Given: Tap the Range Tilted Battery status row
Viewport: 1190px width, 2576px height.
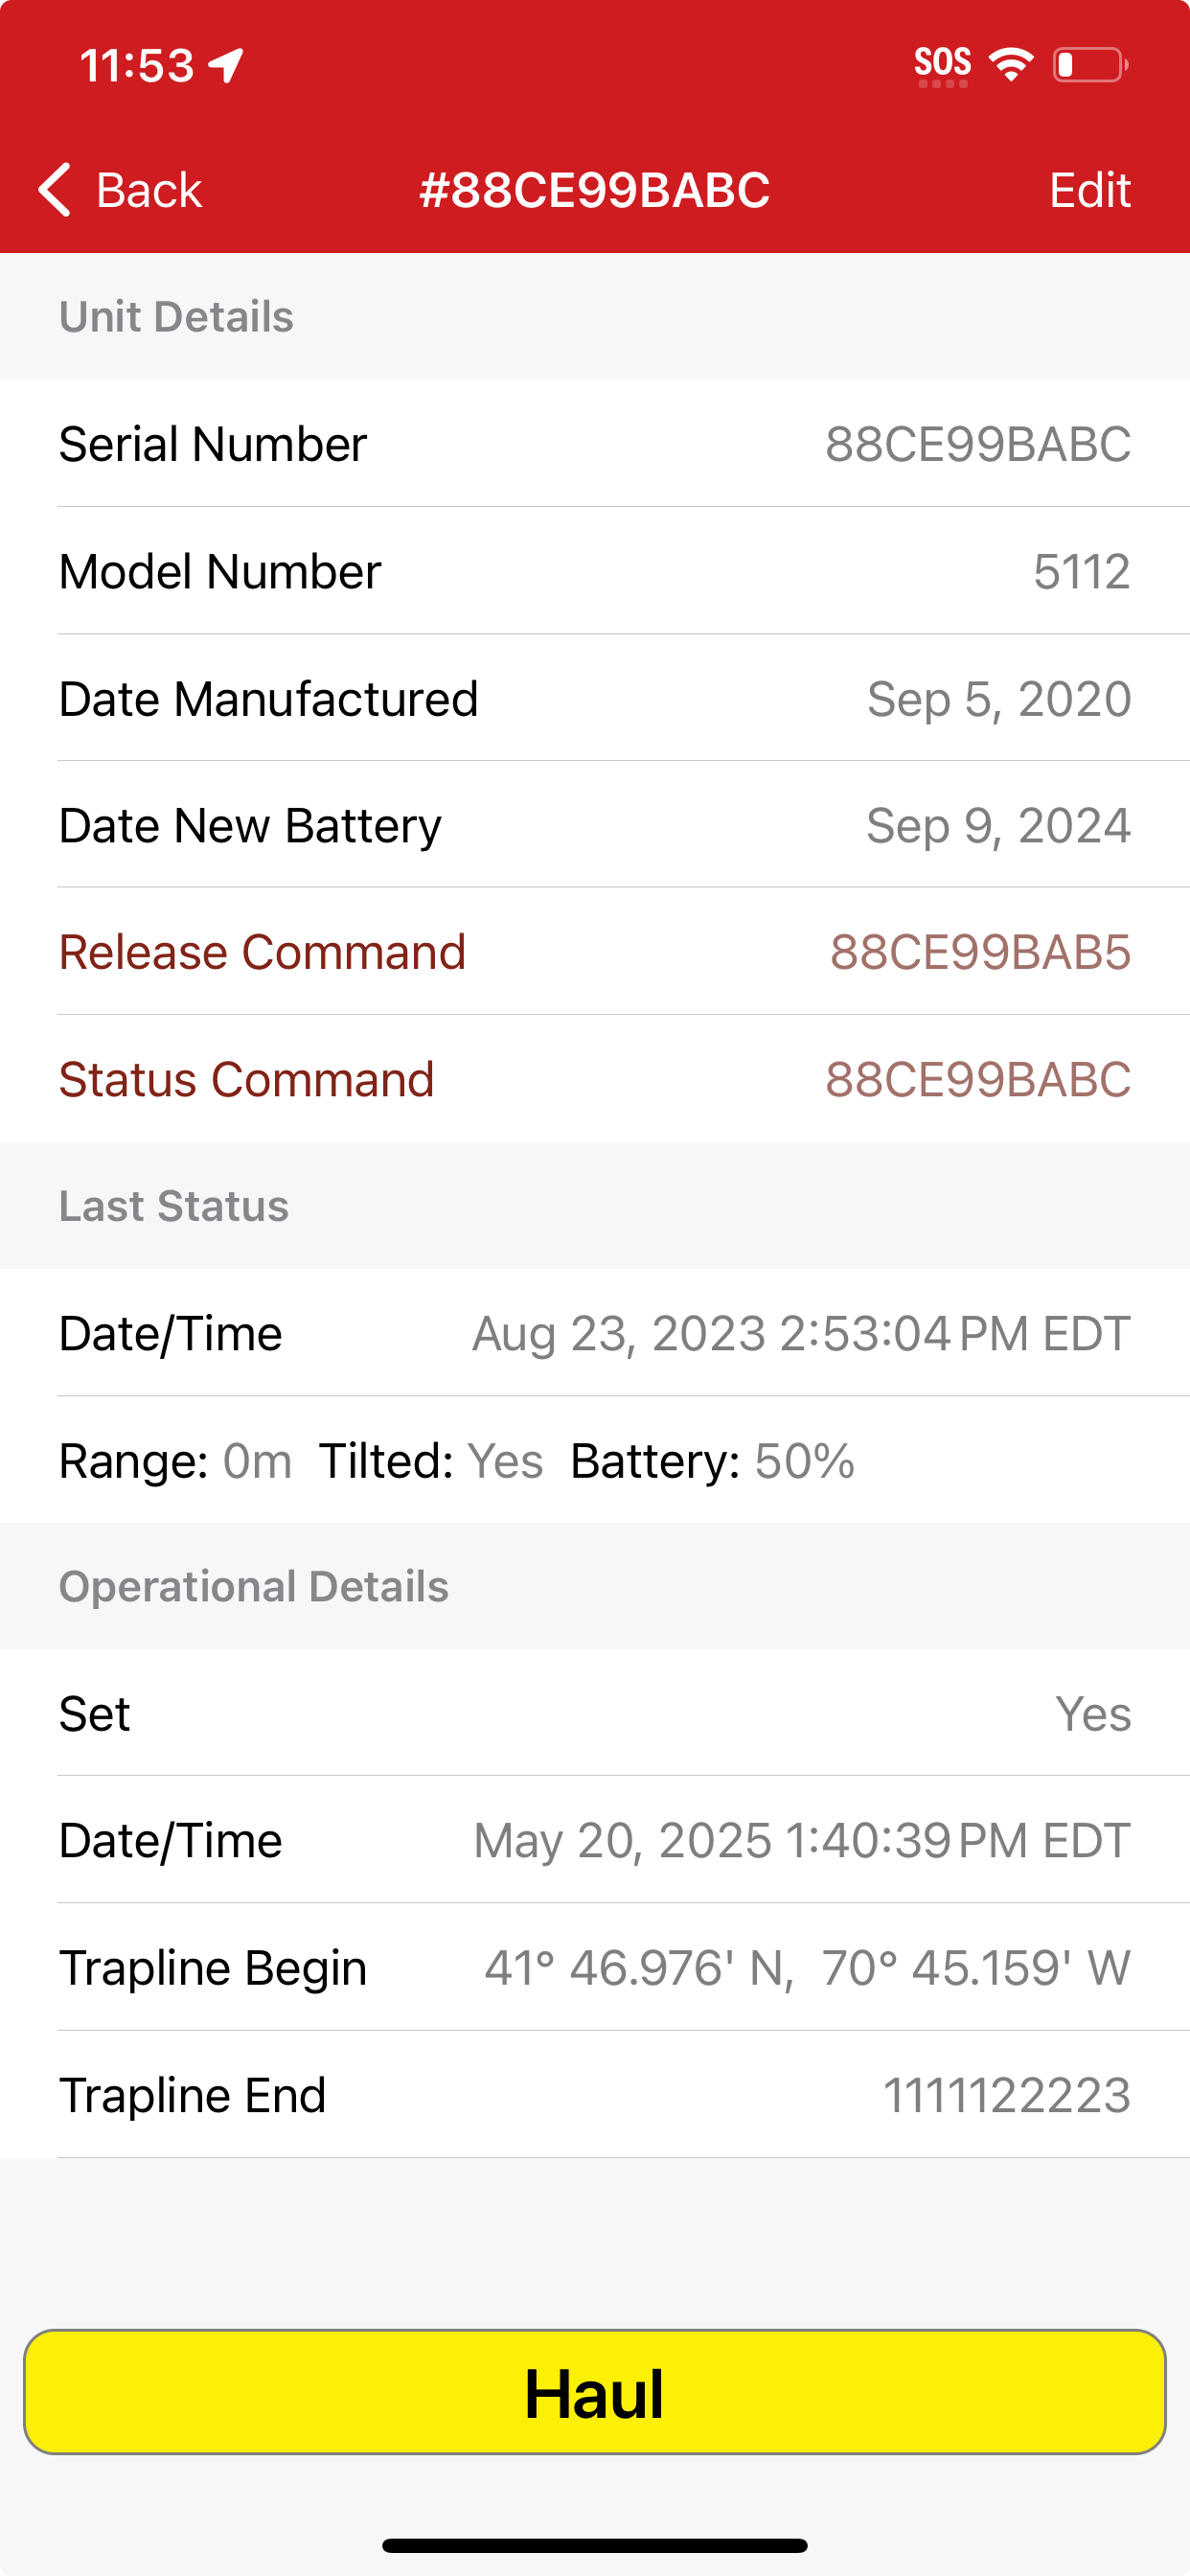Looking at the screenshot, I should click(595, 1460).
